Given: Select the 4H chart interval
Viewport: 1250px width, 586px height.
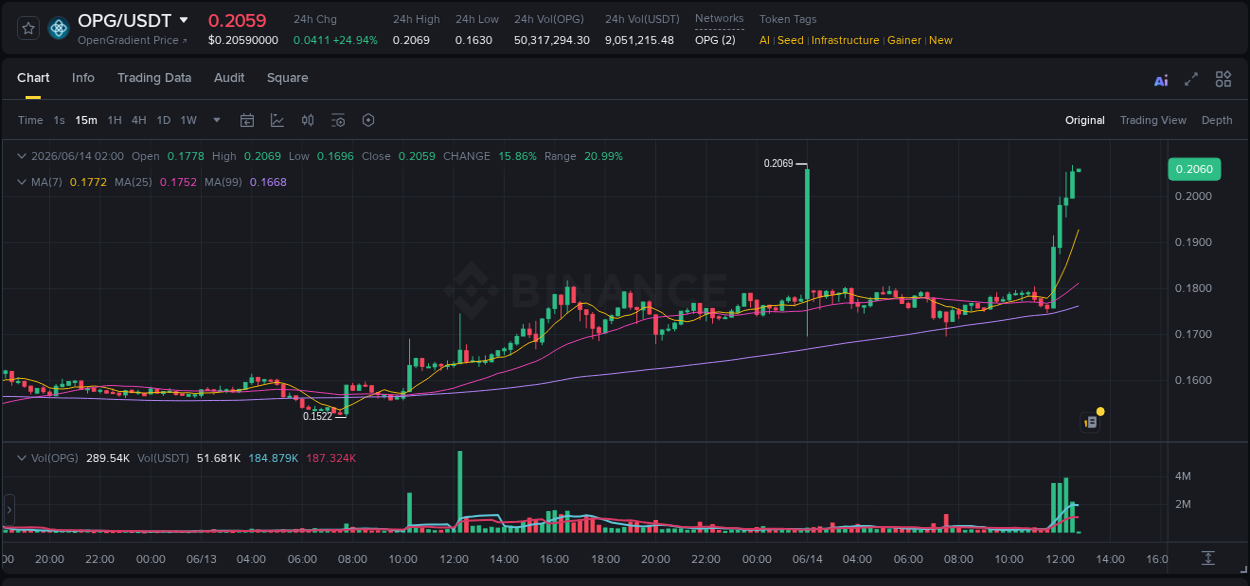Looking at the screenshot, I should pyautogui.click(x=139, y=120).
